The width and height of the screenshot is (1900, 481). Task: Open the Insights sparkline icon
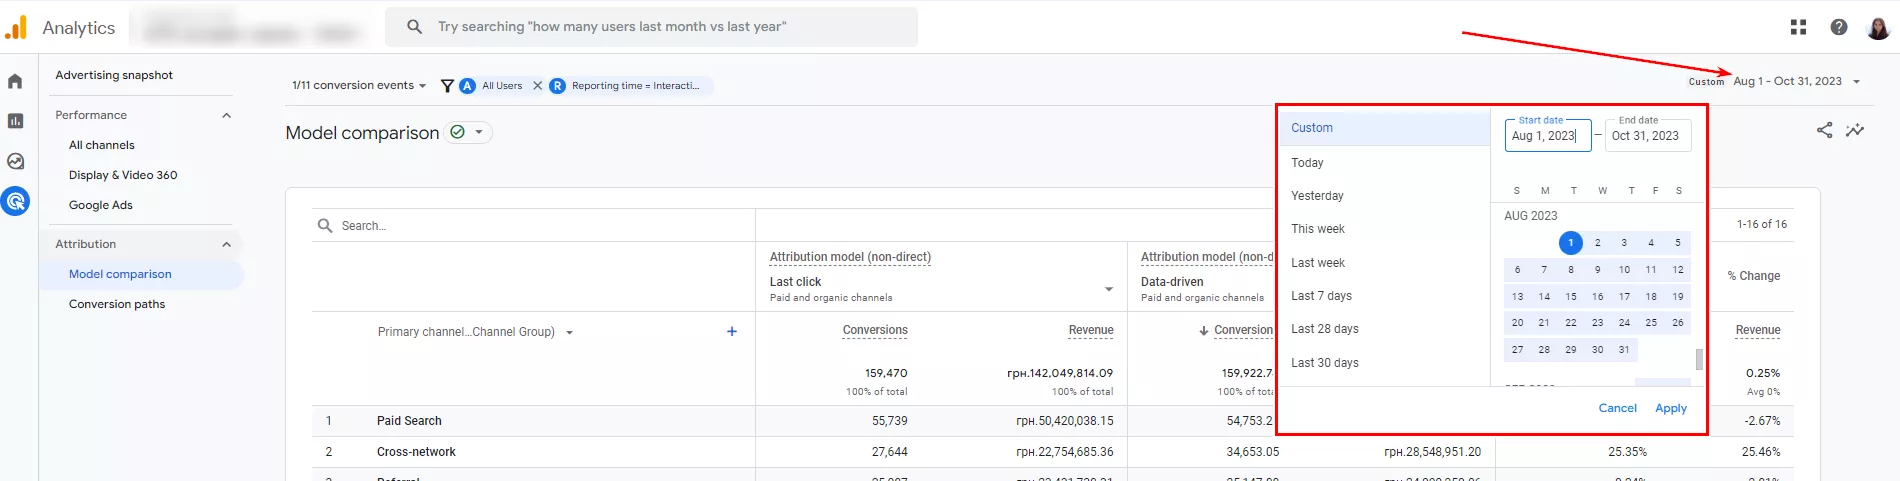coord(1855,130)
